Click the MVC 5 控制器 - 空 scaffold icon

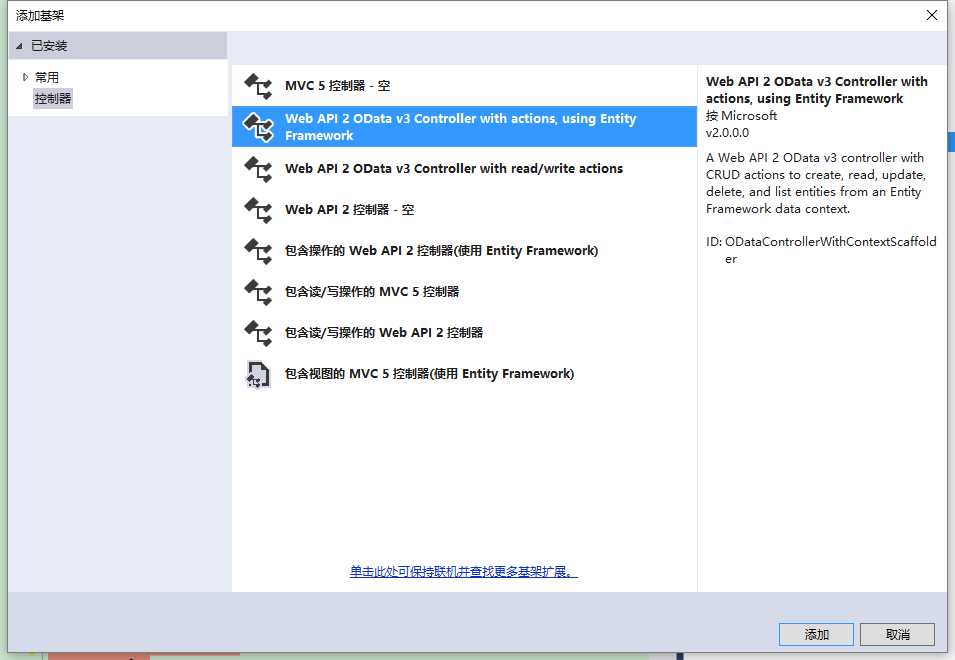[x=258, y=86]
